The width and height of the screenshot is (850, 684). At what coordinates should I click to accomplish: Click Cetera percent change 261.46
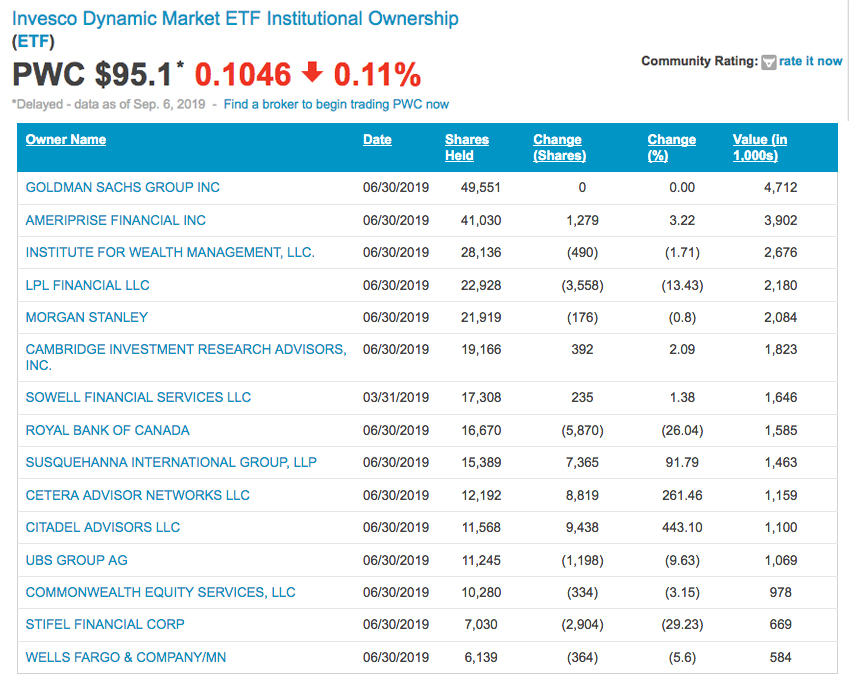tap(682, 495)
